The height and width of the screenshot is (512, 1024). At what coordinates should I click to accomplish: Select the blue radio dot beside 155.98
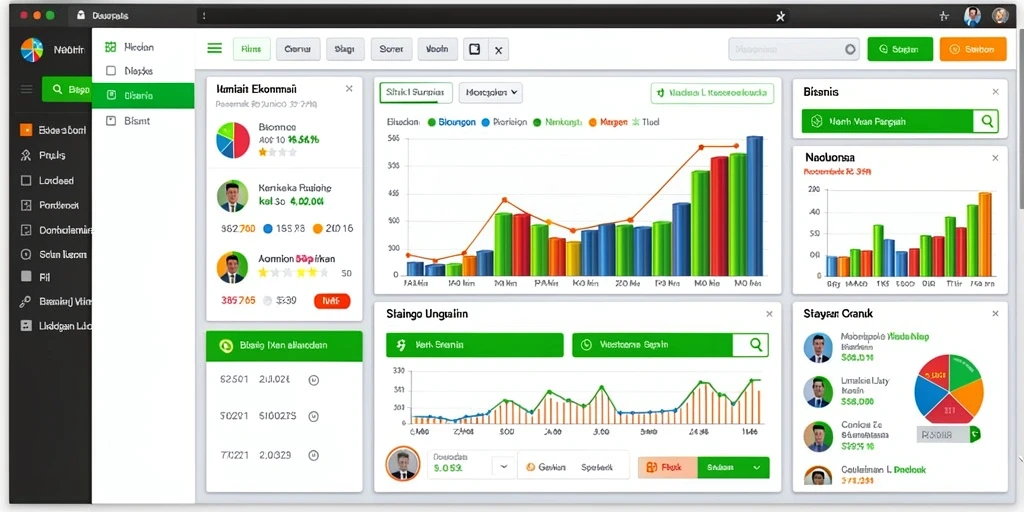click(x=267, y=229)
